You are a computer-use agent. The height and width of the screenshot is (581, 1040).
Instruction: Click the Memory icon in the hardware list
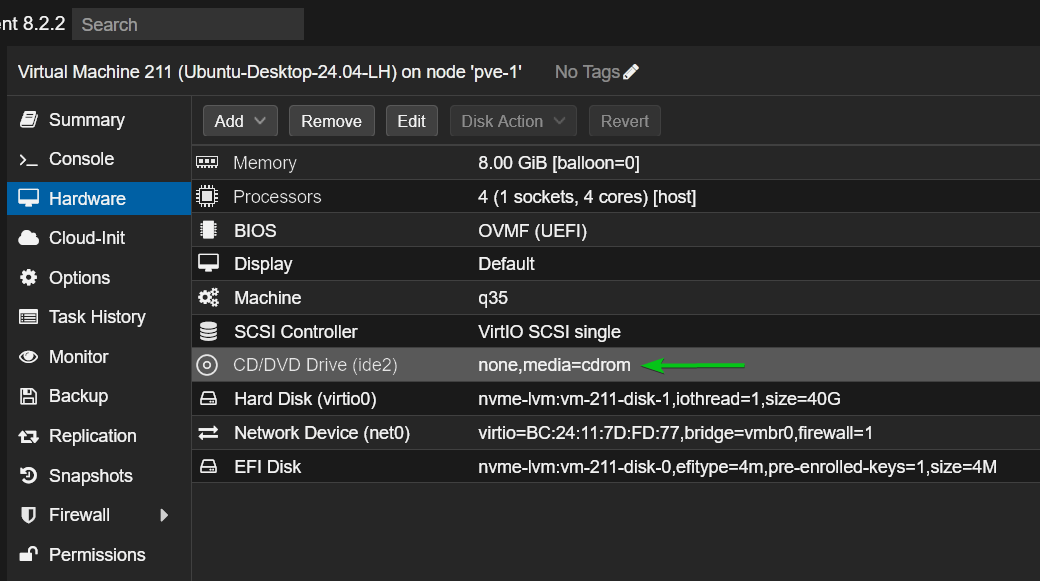(x=207, y=162)
